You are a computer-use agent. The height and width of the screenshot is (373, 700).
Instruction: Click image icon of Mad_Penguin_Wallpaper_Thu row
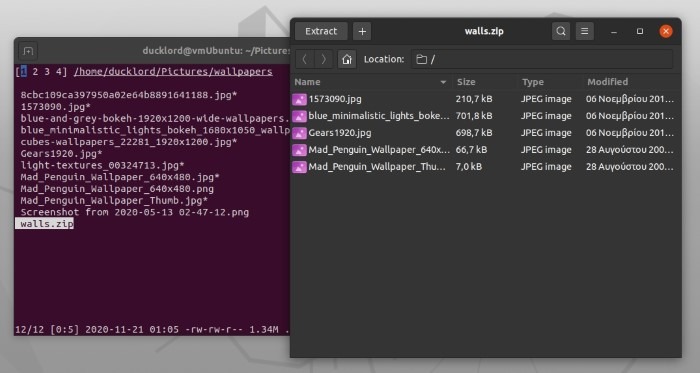[299, 167]
